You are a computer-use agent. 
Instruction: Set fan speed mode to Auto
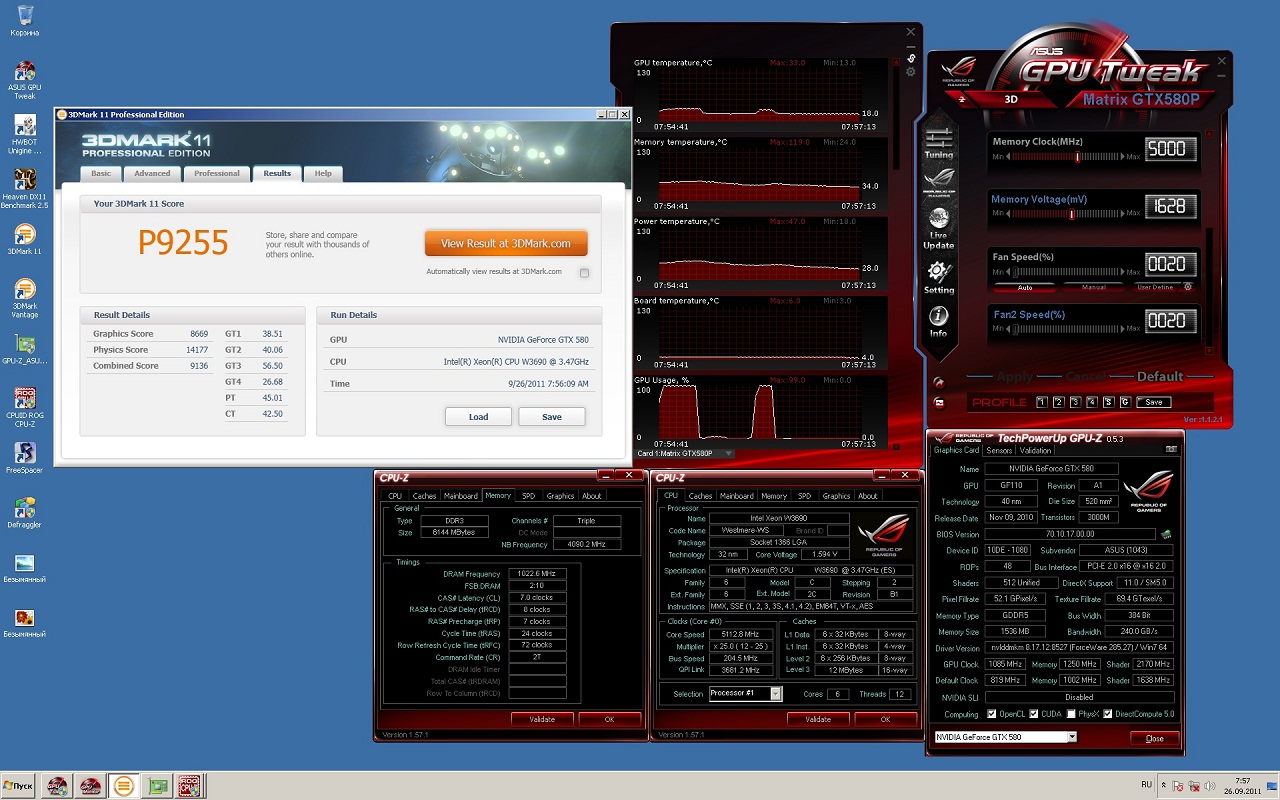1025,287
